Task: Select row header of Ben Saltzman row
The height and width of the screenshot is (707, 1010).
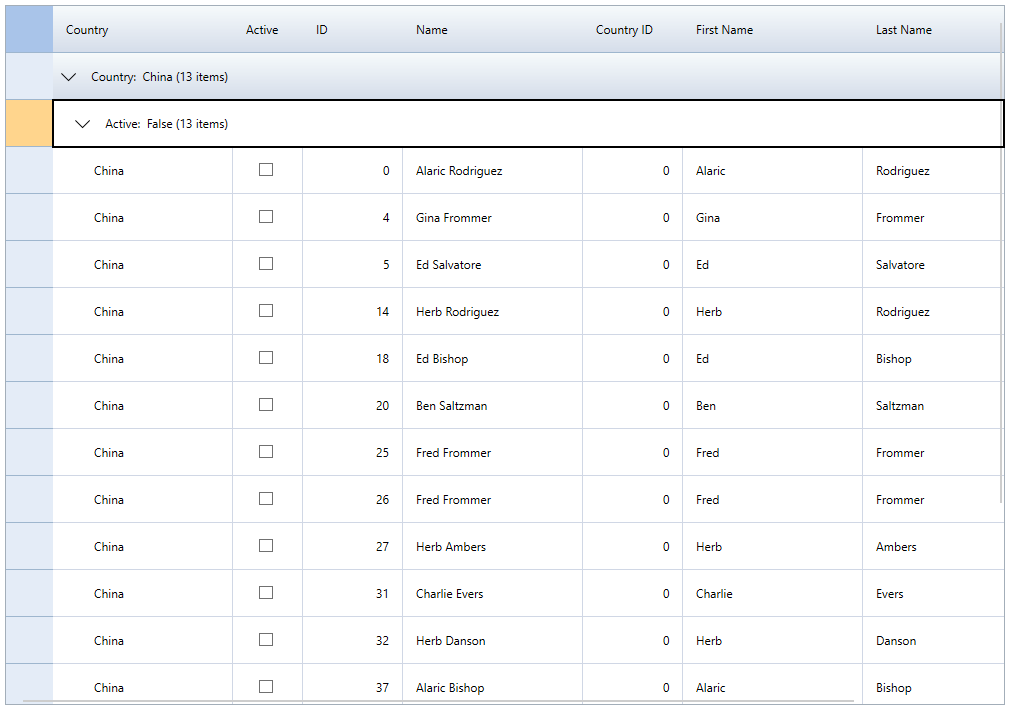Action: 29,405
